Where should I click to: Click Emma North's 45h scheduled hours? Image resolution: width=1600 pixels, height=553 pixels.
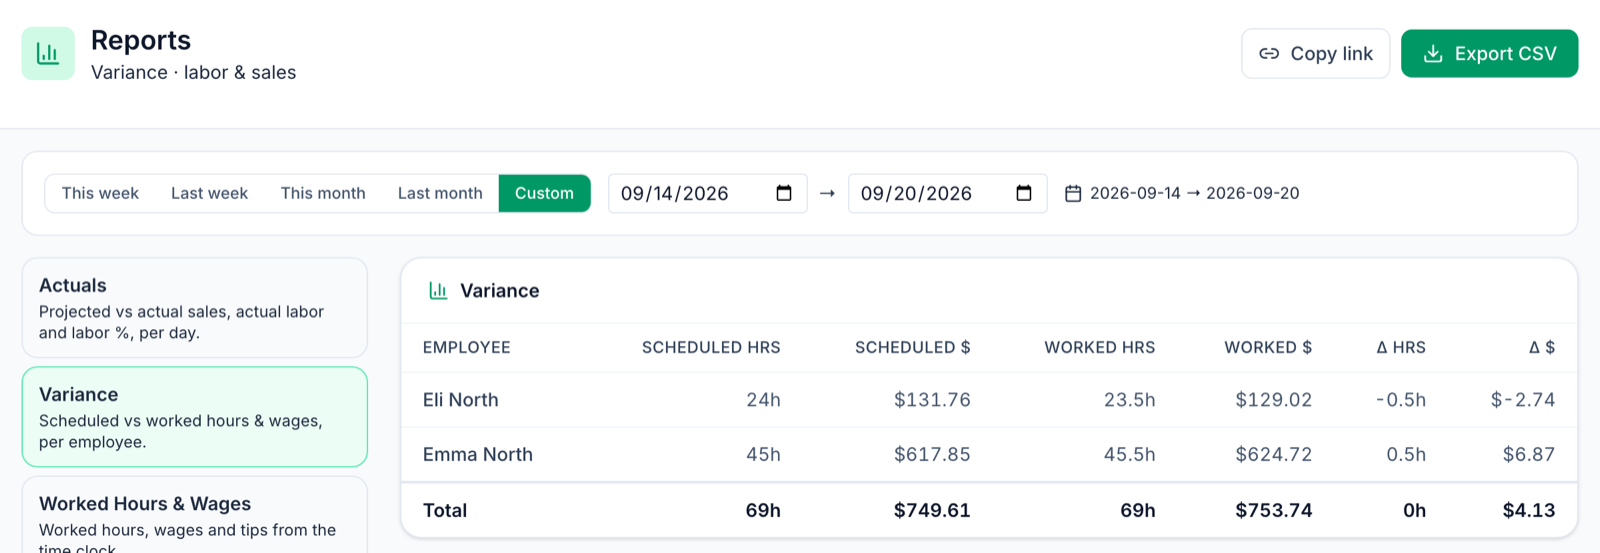tap(763, 455)
